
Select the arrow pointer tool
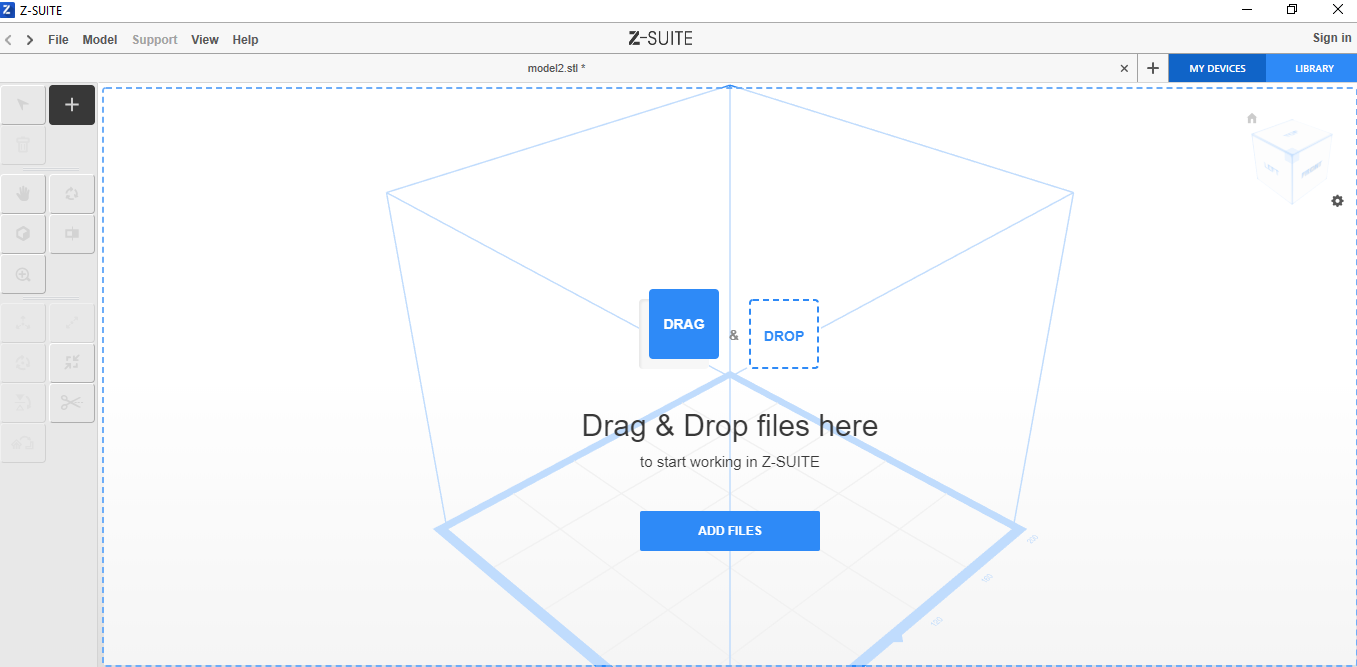point(23,105)
